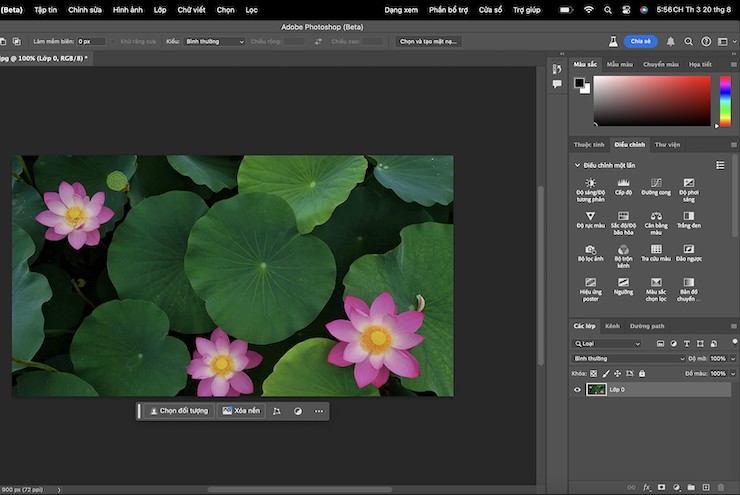
Task: Switch to the Kênh channels tab
Action: (x=611, y=326)
